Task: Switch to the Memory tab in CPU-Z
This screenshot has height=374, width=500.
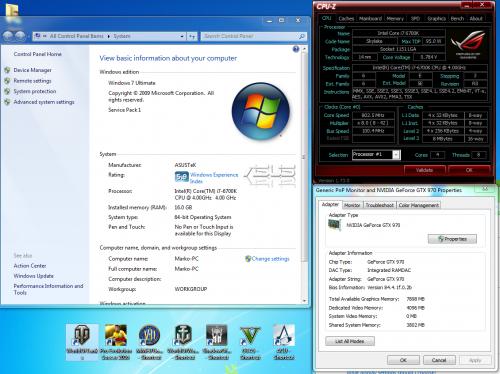Action: (395, 19)
